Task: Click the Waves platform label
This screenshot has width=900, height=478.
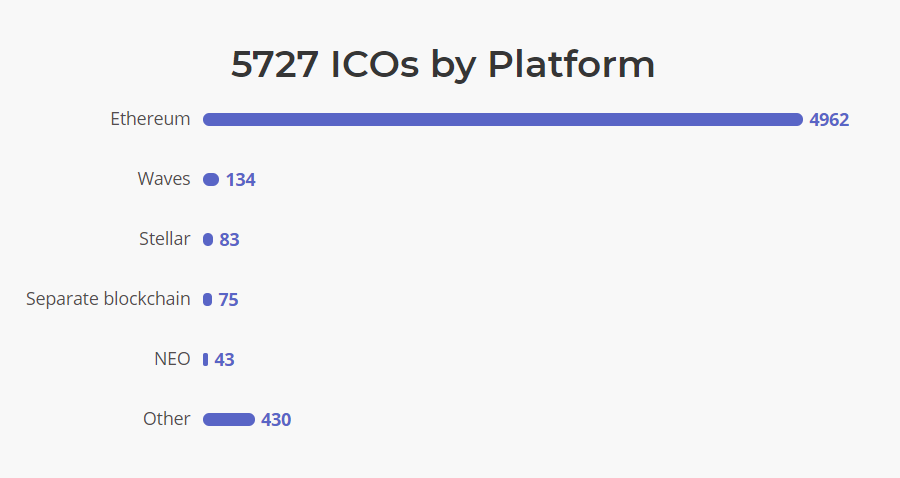Action: click(x=164, y=179)
